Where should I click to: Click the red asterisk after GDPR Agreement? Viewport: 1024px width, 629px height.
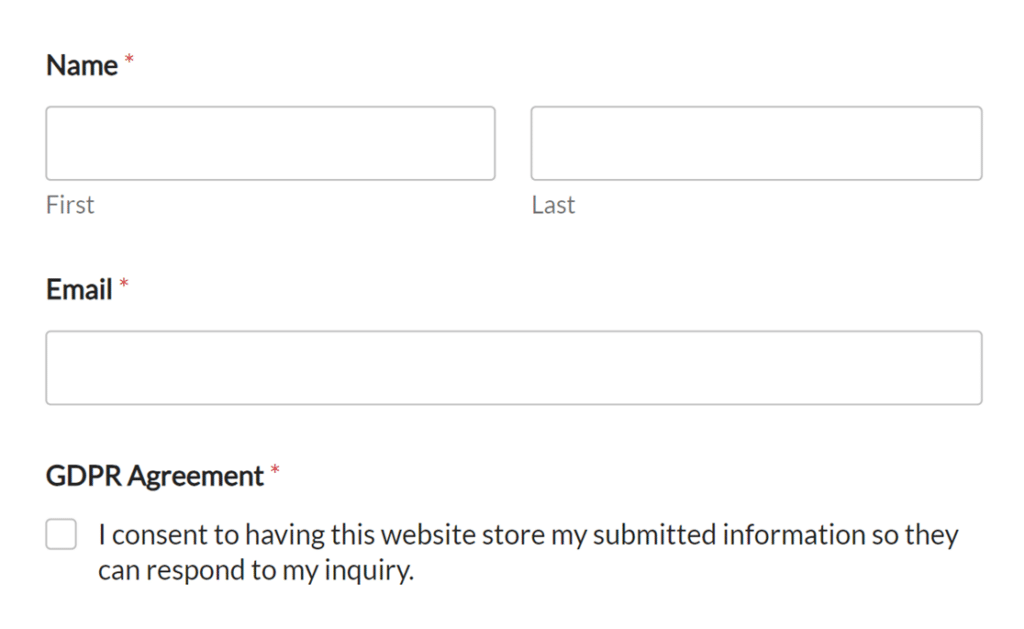point(275,471)
